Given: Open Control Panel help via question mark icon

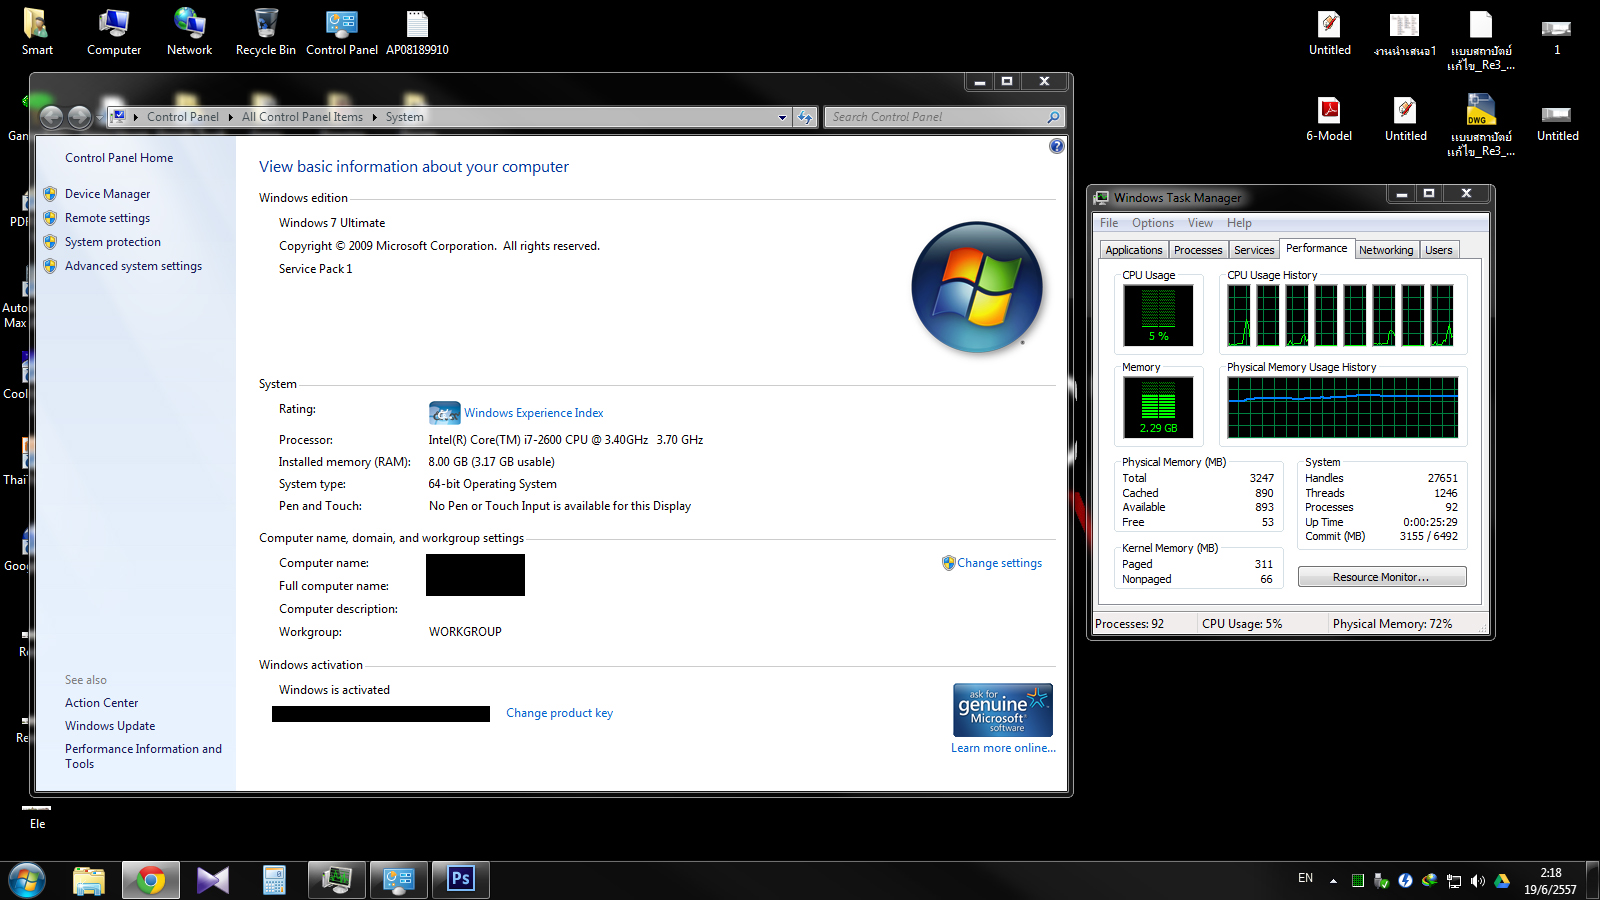Looking at the screenshot, I should [x=1057, y=146].
